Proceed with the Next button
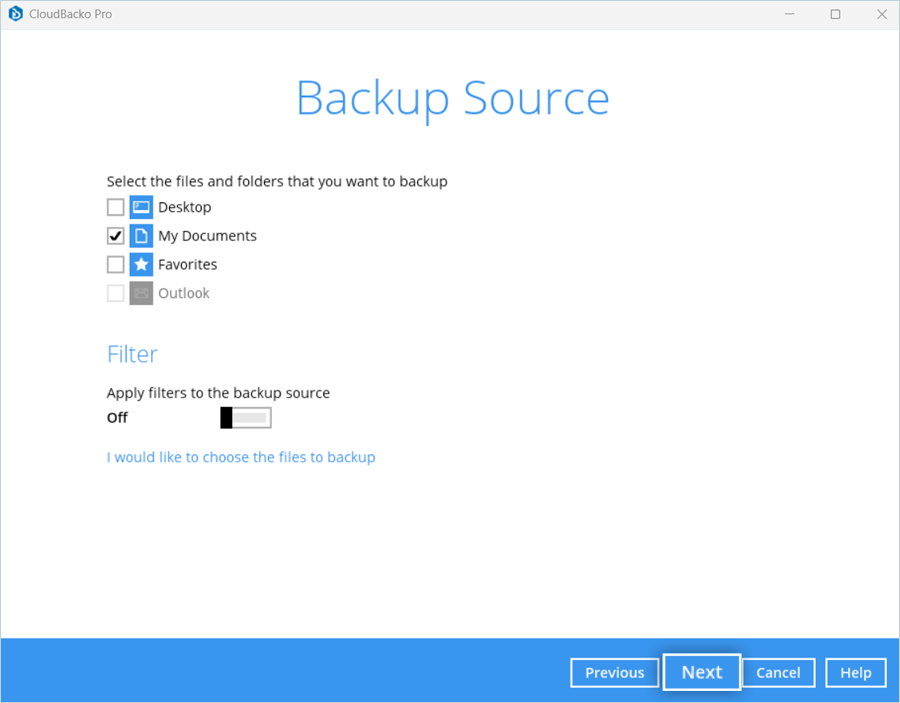 click(x=701, y=672)
